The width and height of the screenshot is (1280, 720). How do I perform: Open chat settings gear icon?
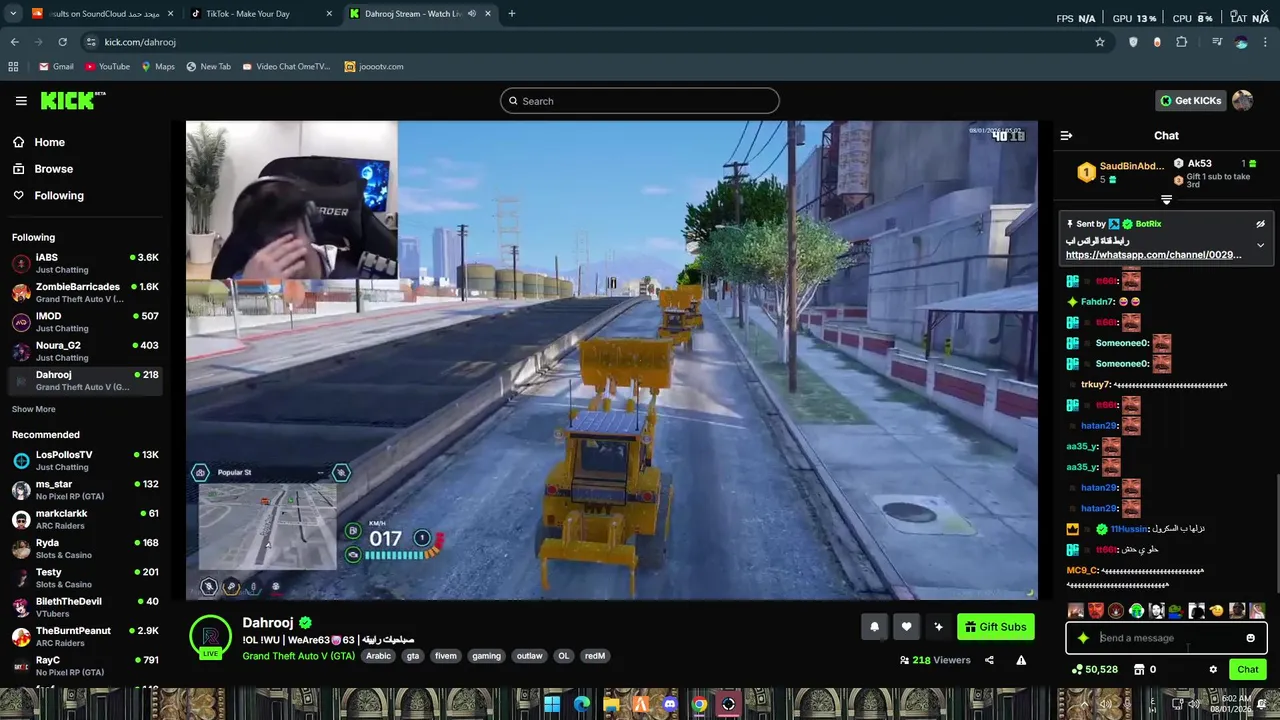1213,670
